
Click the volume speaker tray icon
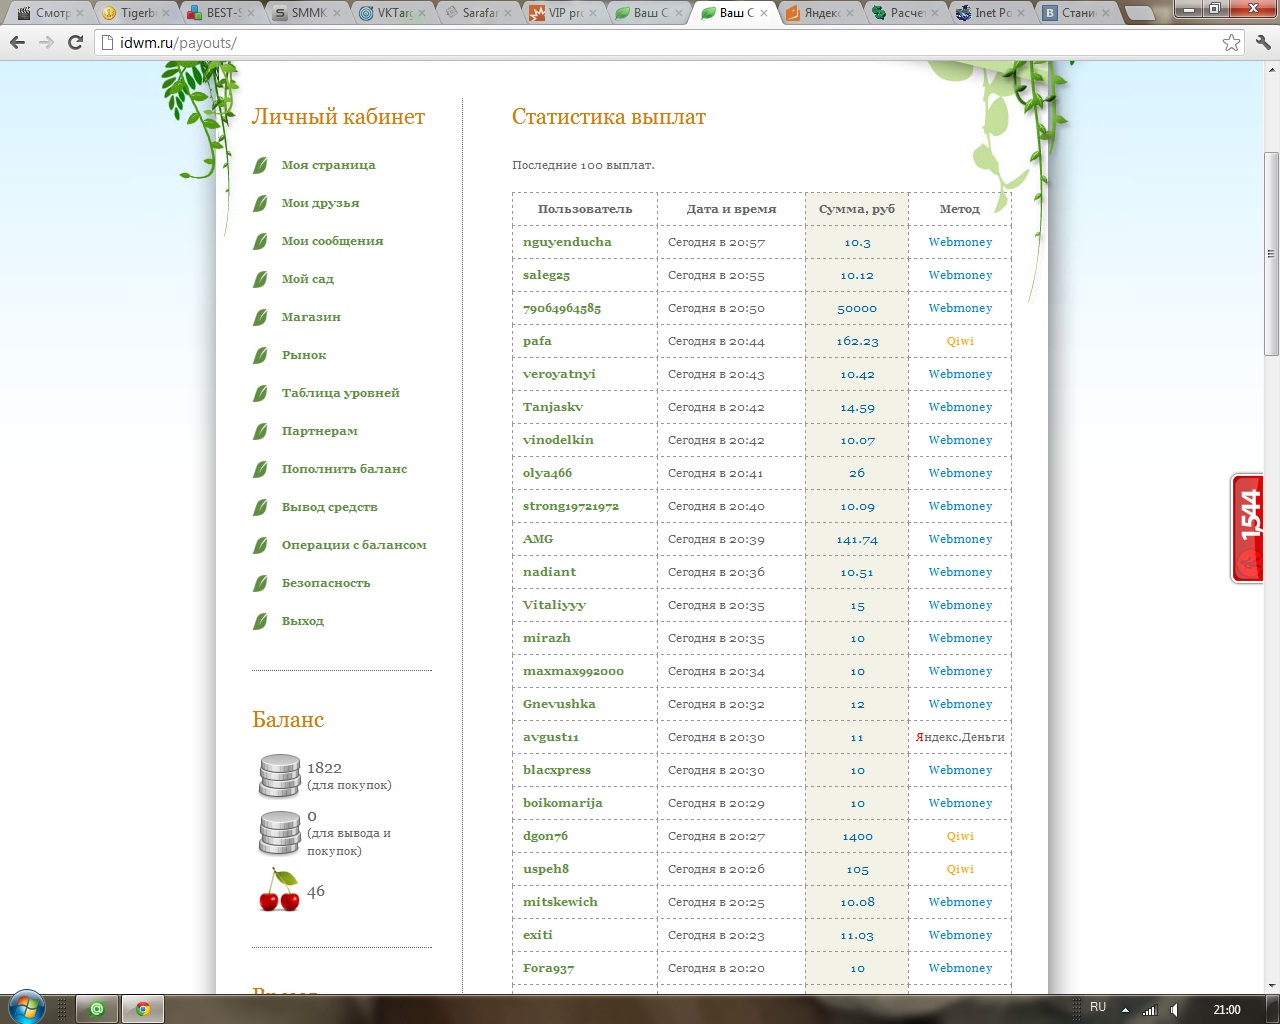(1175, 1009)
